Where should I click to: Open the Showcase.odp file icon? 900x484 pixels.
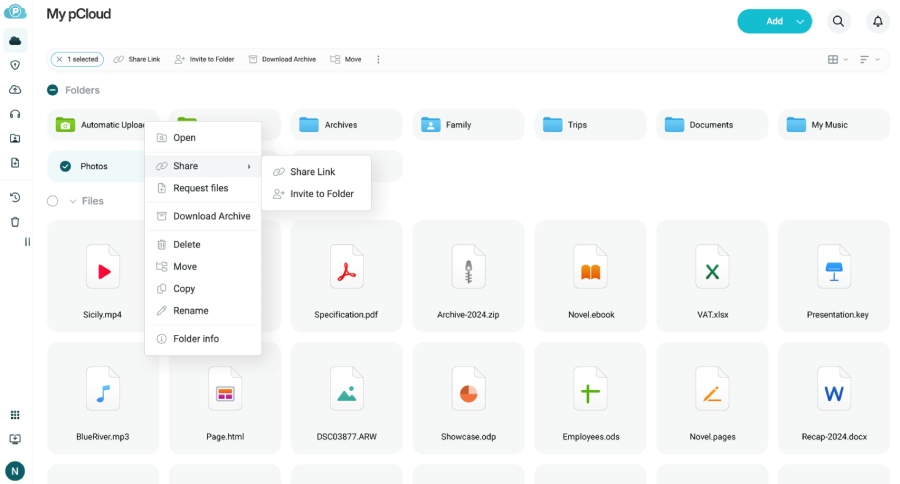468,389
